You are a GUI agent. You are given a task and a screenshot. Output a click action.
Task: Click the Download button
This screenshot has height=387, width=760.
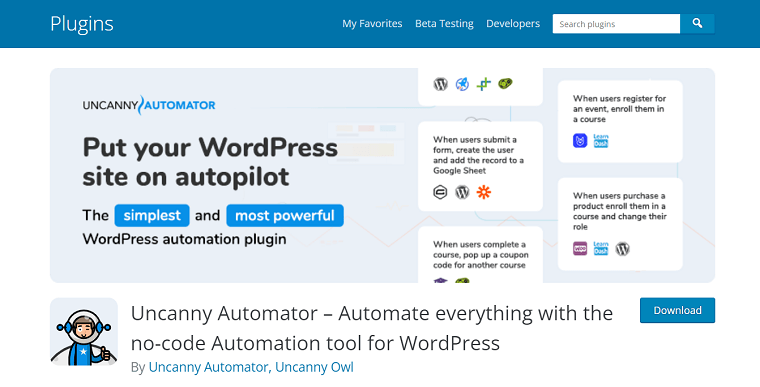(677, 310)
